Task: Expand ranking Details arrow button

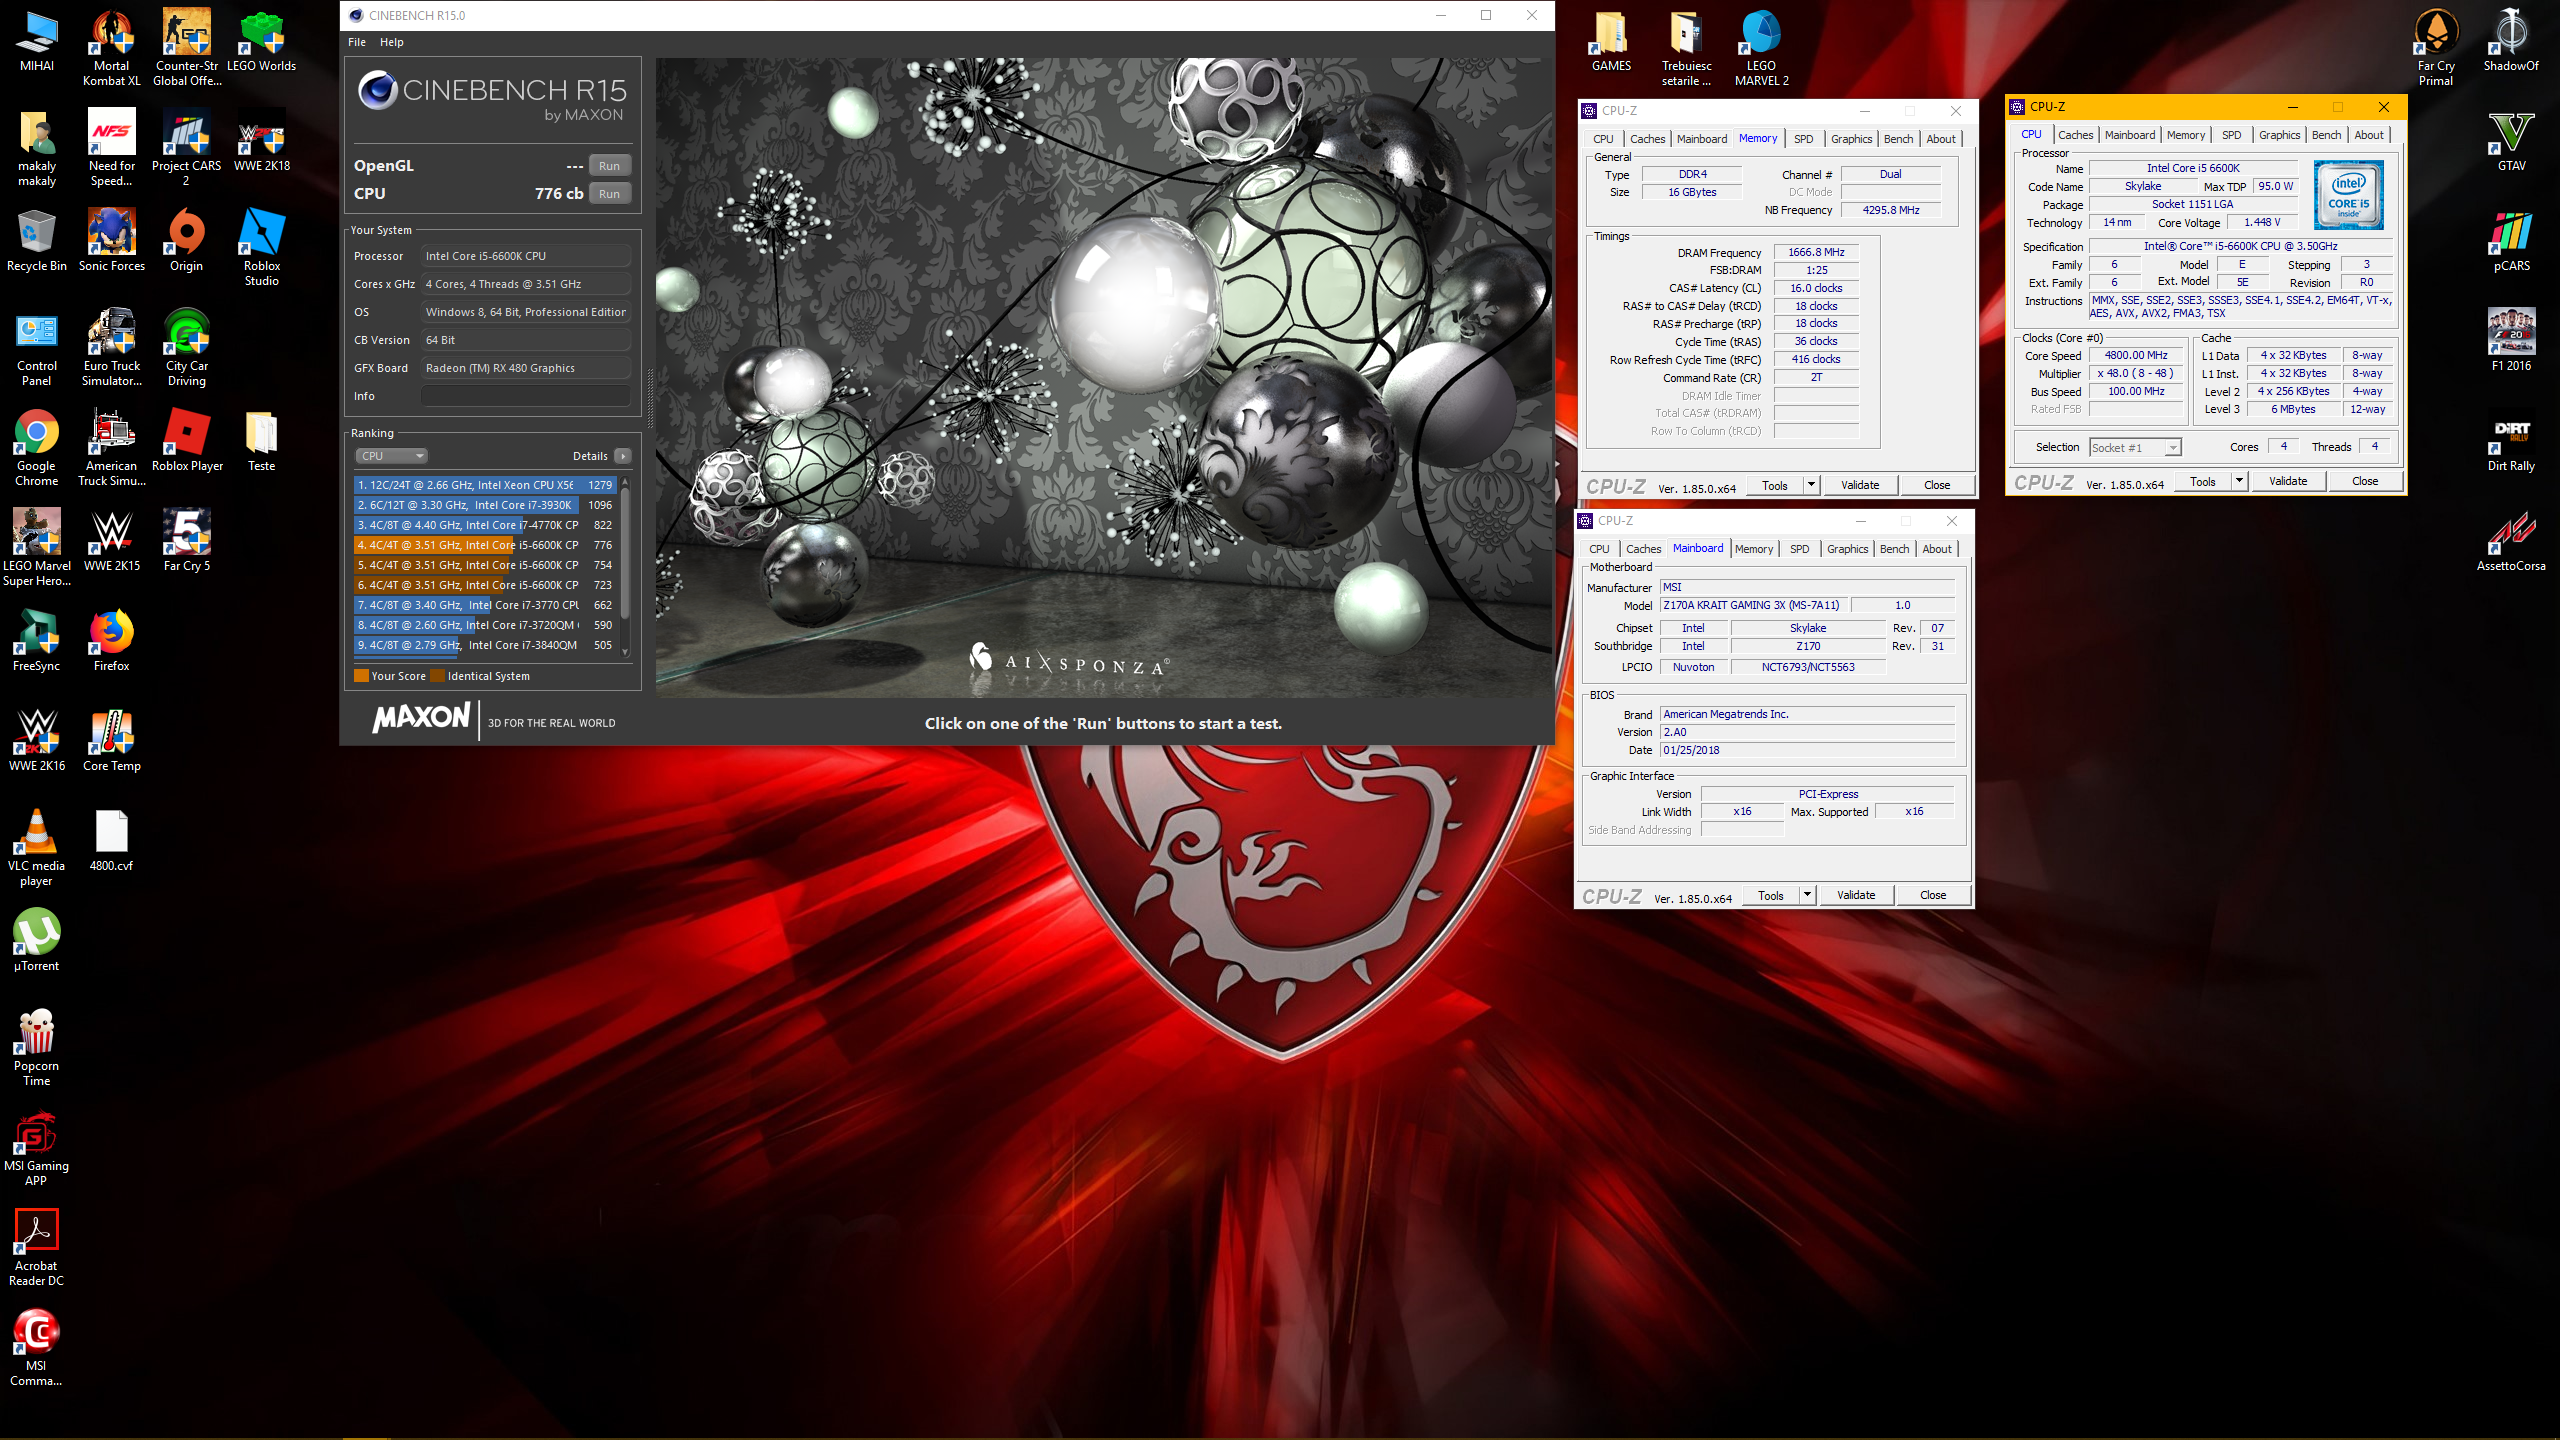Action: 622,456
